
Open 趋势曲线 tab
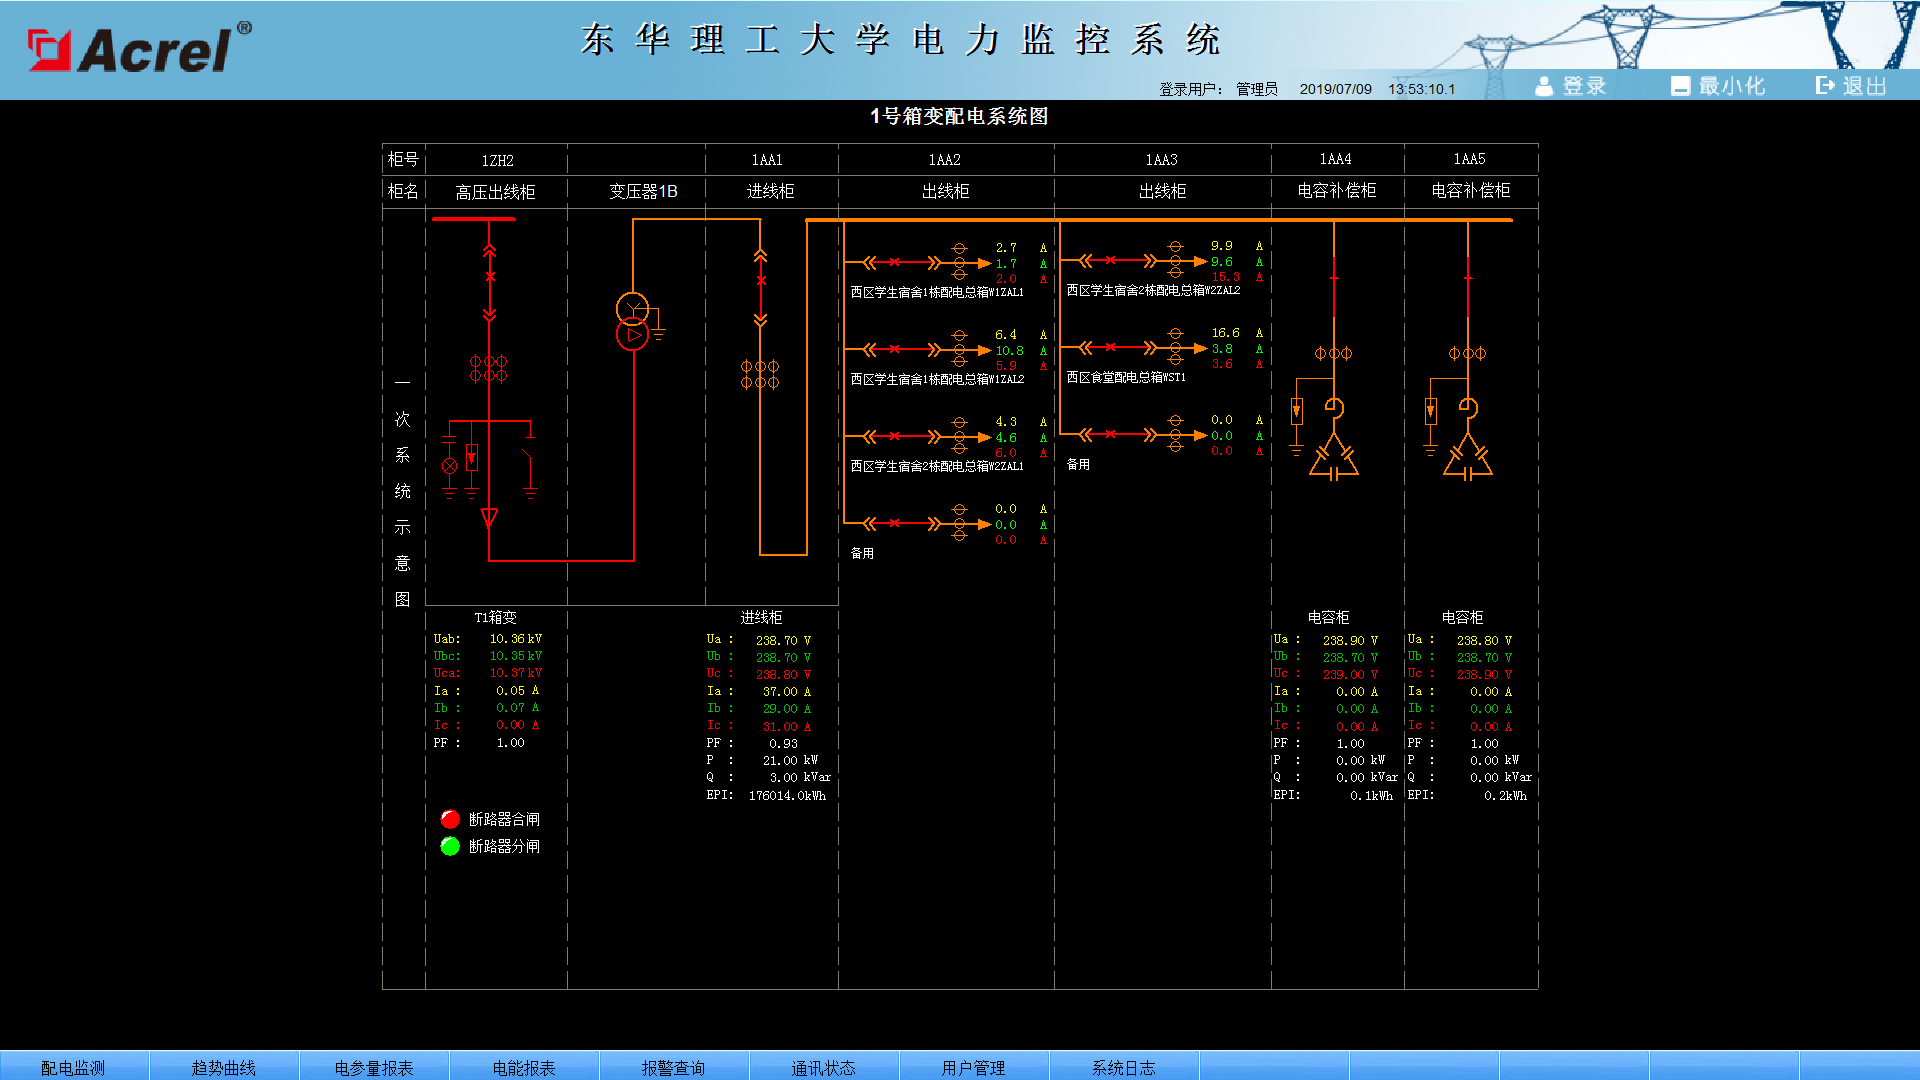(x=224, y=1067)
